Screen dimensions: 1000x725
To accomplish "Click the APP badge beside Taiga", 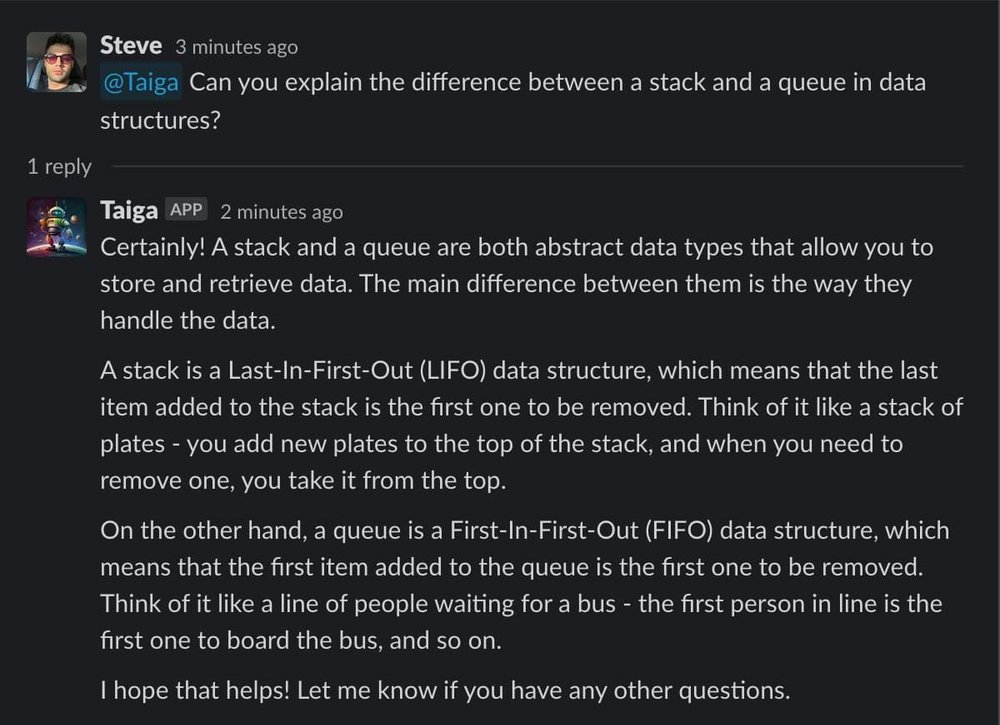I will pyautogui.click(x=186, y=211).
